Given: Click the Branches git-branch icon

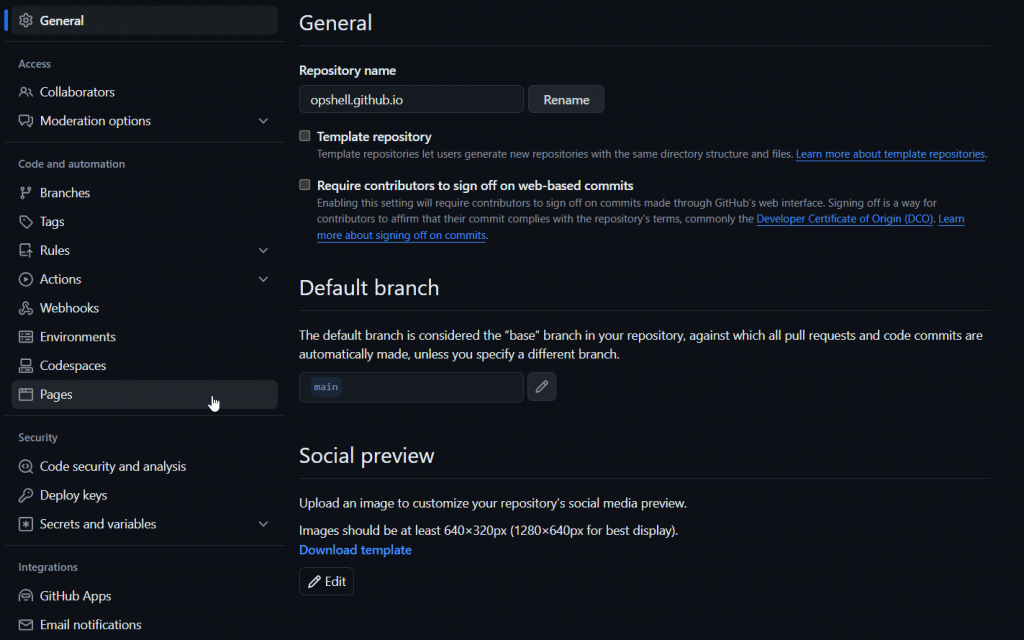Looking at the screenshot, I should point(25,193).
